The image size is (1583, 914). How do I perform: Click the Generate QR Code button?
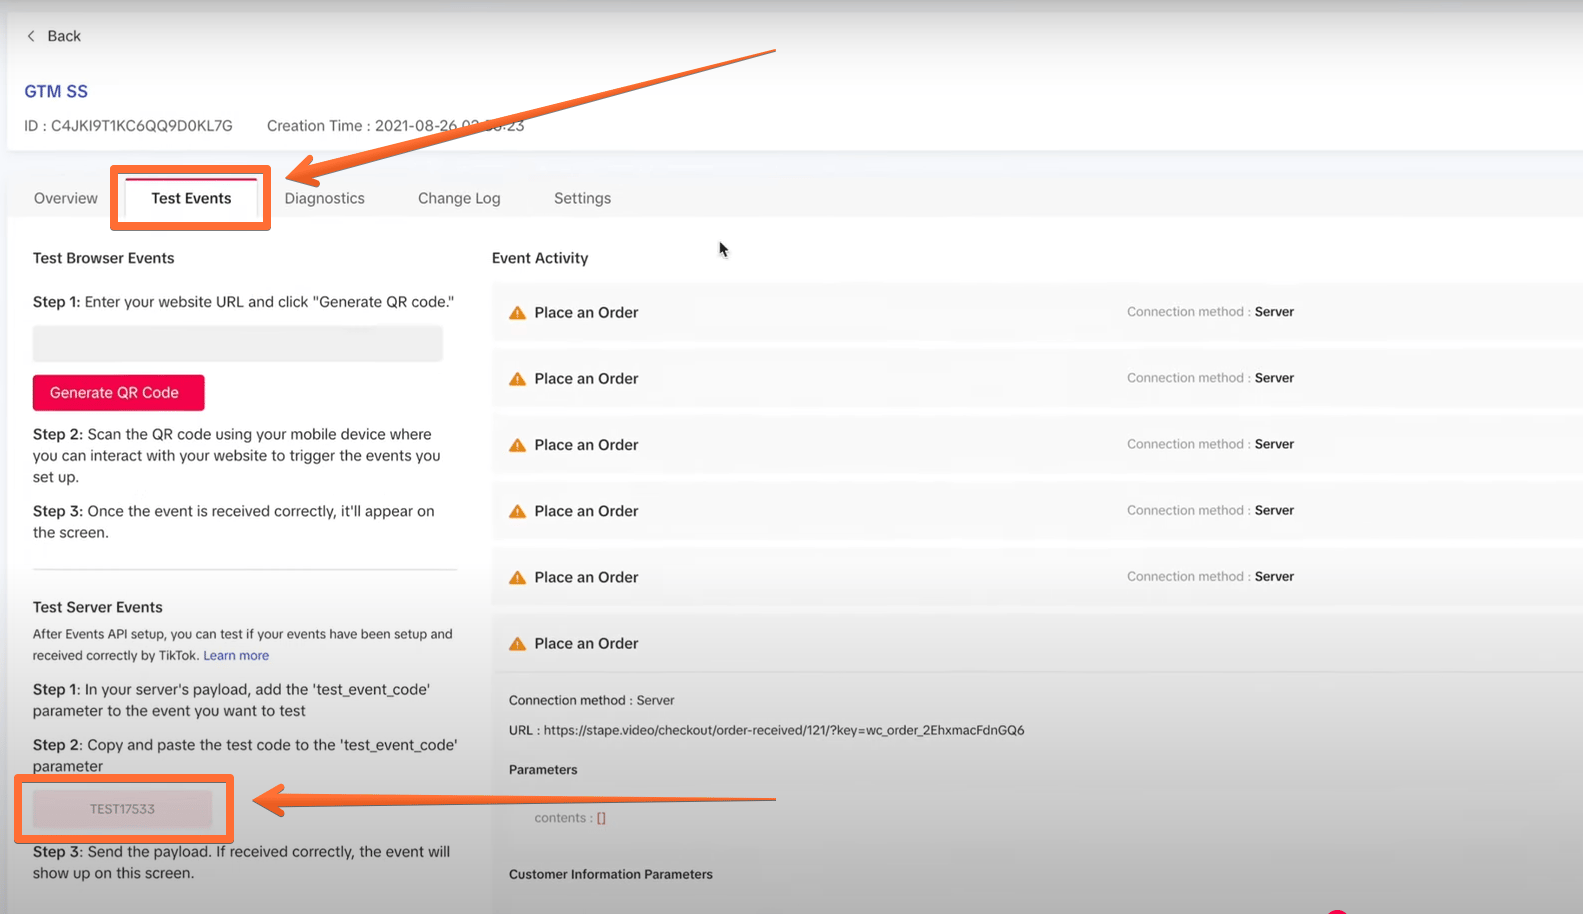tap(118, 393)
